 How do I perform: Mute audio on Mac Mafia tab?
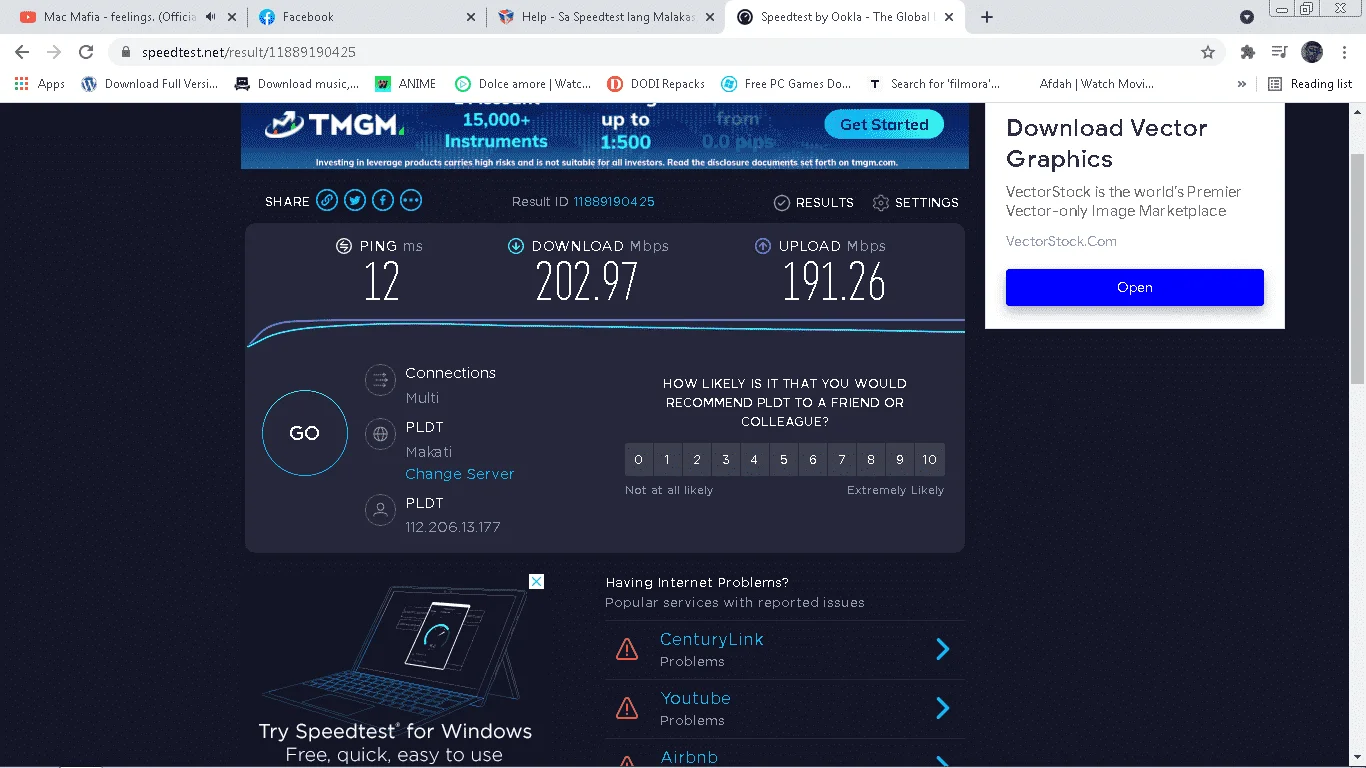point(210,17)
